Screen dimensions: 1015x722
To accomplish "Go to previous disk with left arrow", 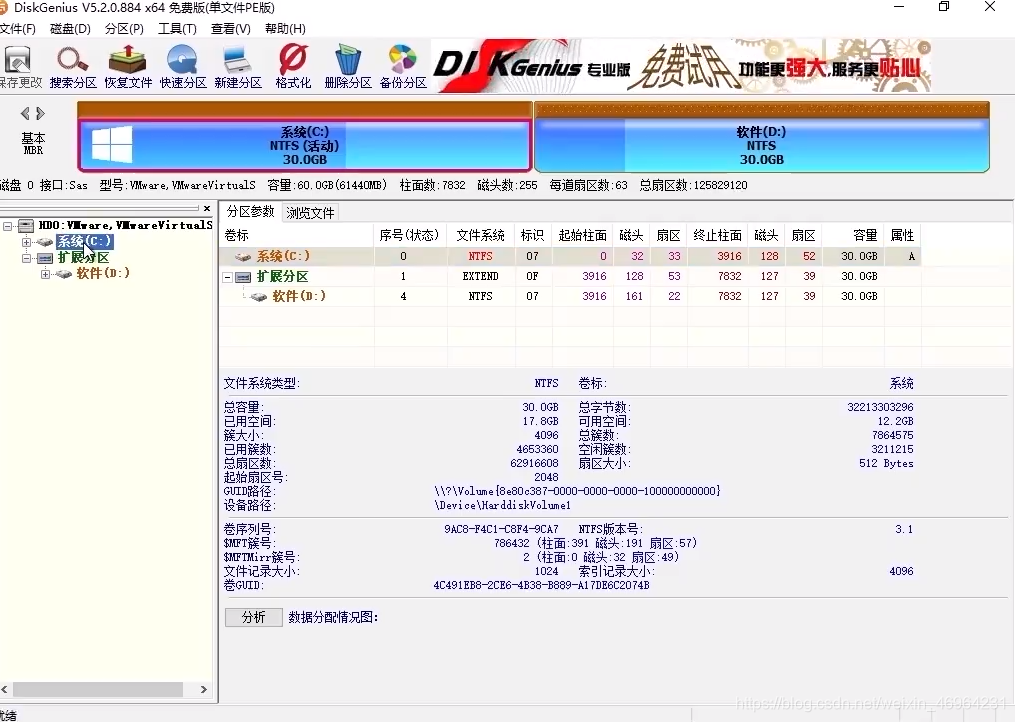I will pyautogui.click(x=25, y=114).
